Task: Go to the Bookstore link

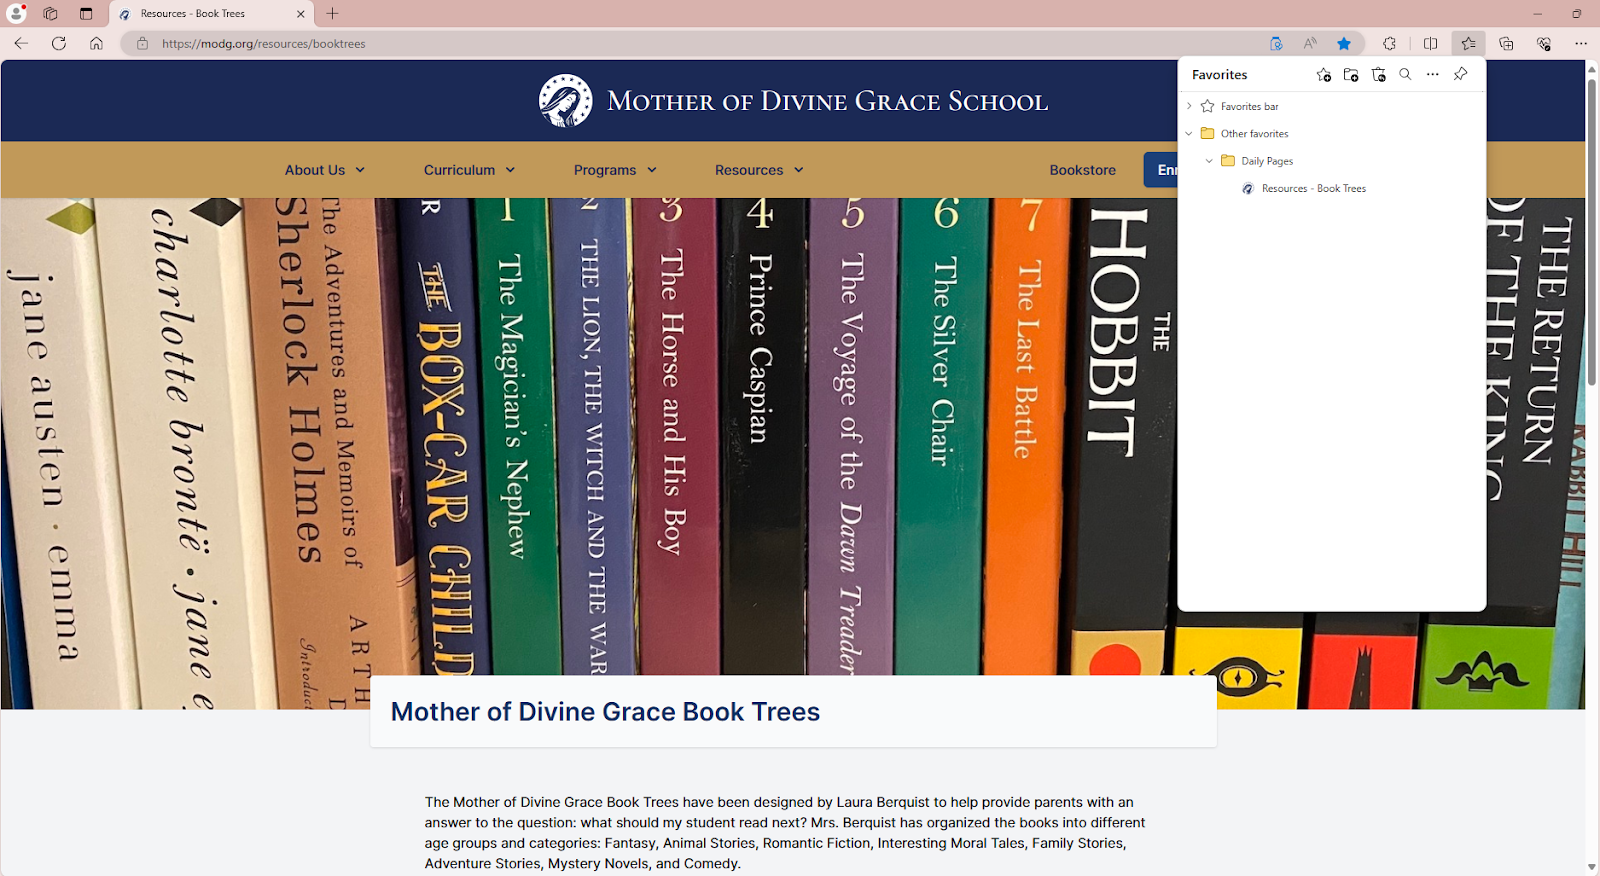Action: pyautogui.click(x=1083, y=170)
